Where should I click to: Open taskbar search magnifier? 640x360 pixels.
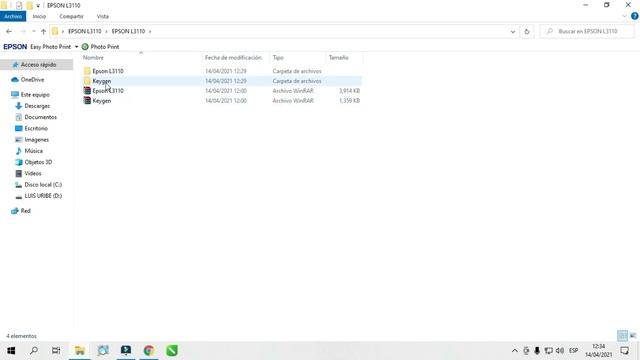pos(34,351)
